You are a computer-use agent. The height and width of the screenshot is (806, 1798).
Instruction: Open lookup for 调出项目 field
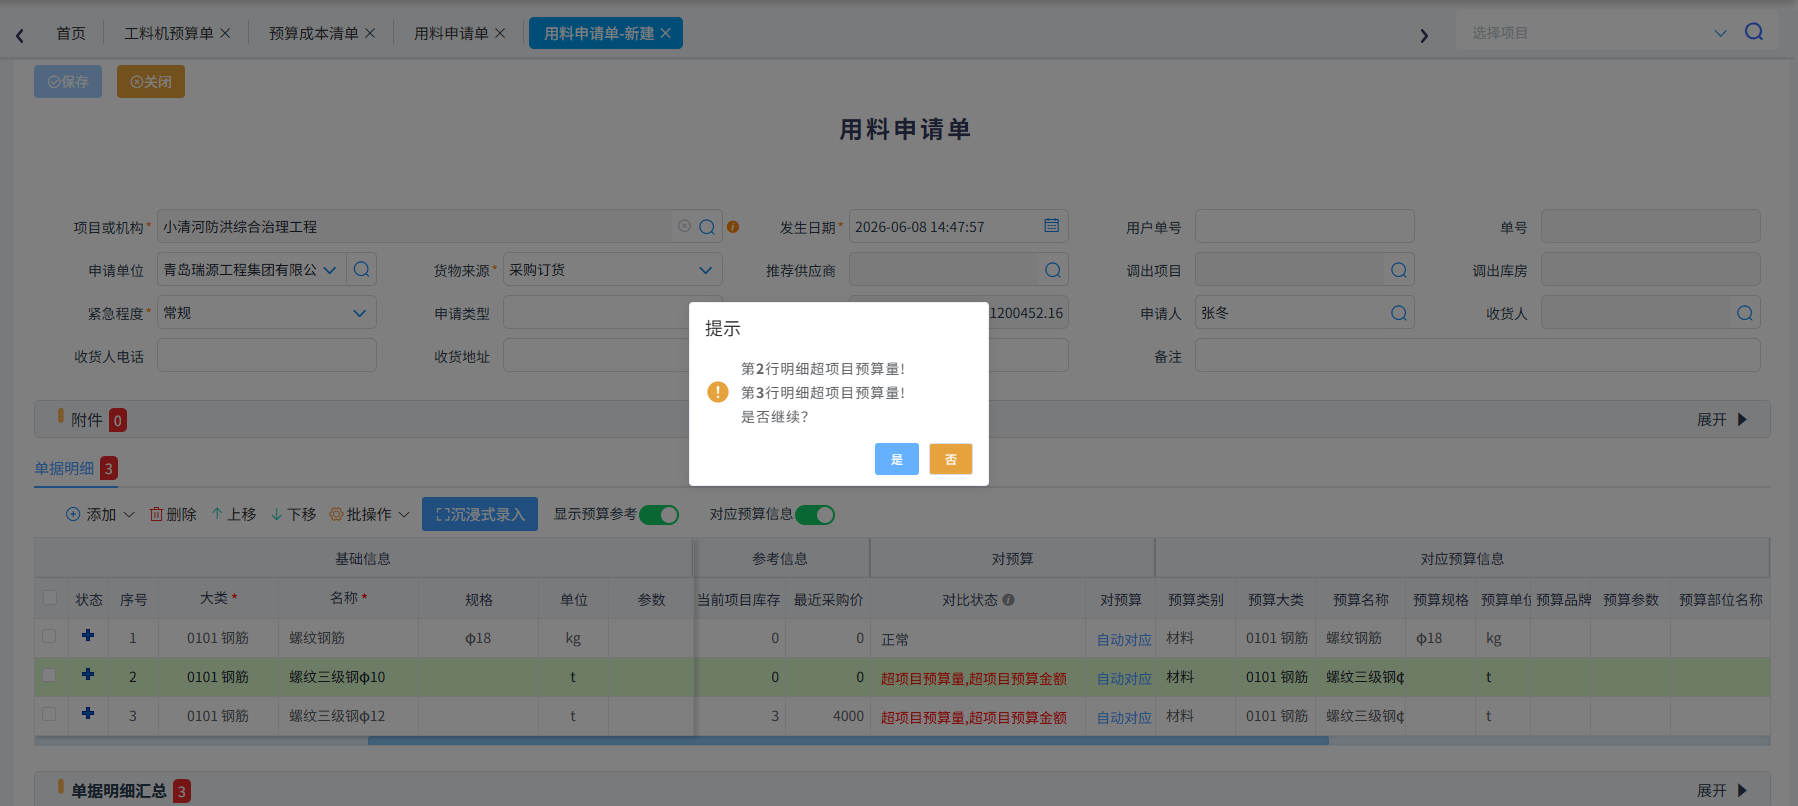1399,270
